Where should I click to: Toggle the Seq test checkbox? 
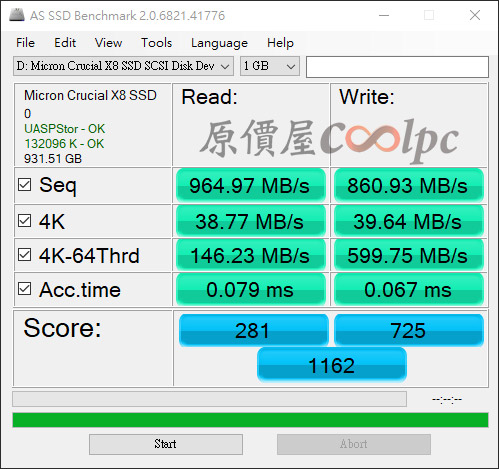click(x=25, y=185)
